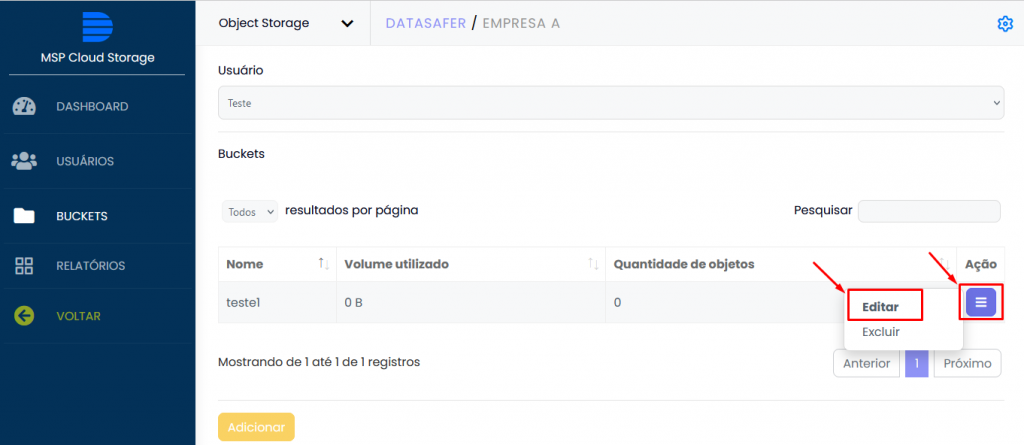Open the Todos results-per-page dropdown

[250, 212]
